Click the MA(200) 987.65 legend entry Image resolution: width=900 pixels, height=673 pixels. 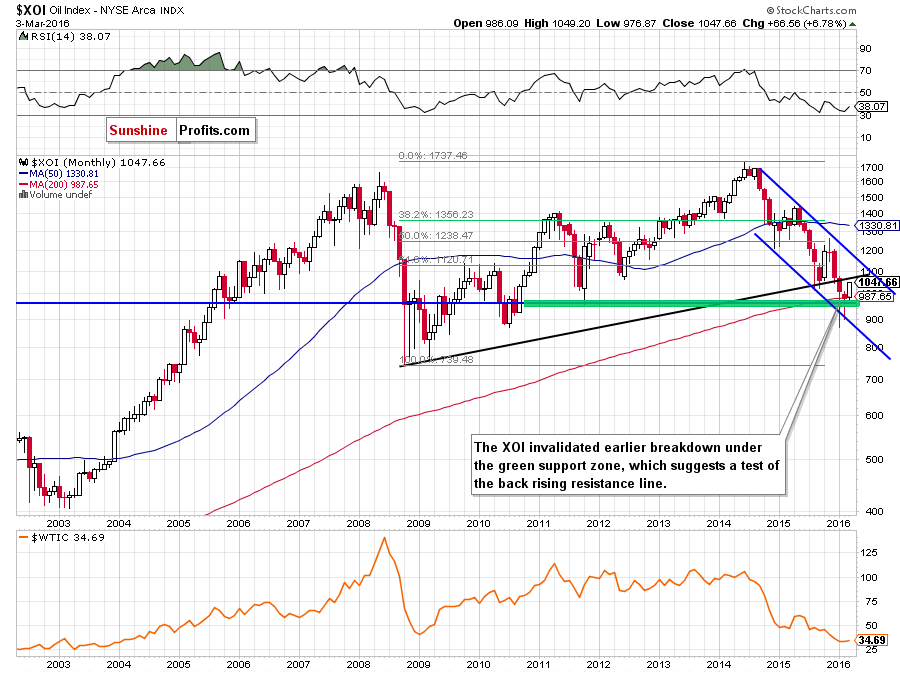tap(59, 184)
